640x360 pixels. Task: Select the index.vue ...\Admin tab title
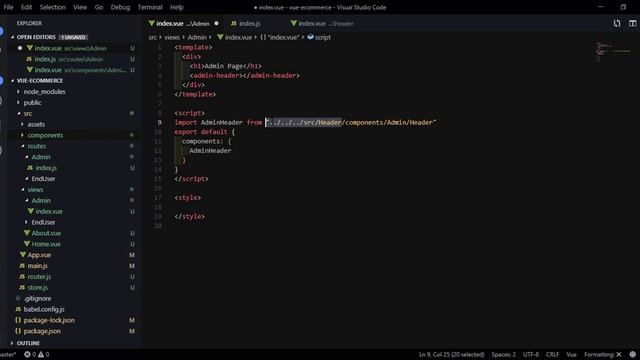click(x=183, y=23)
